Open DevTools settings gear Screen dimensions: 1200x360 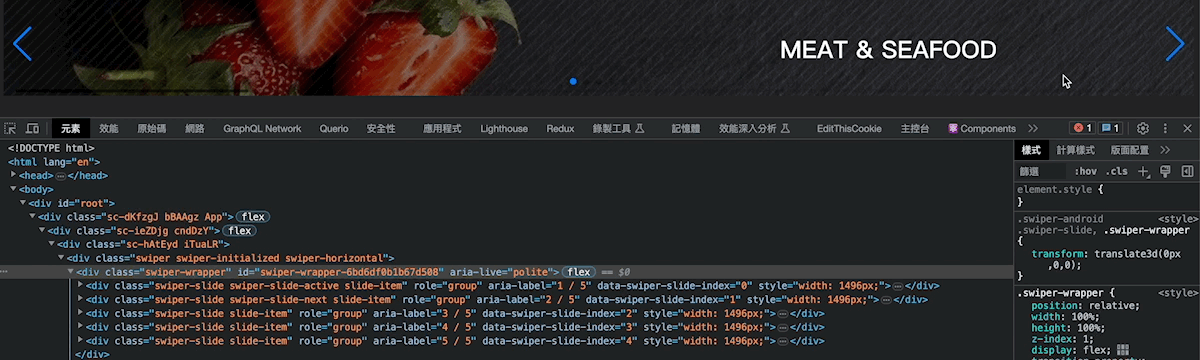click(x=1143, y=129)
